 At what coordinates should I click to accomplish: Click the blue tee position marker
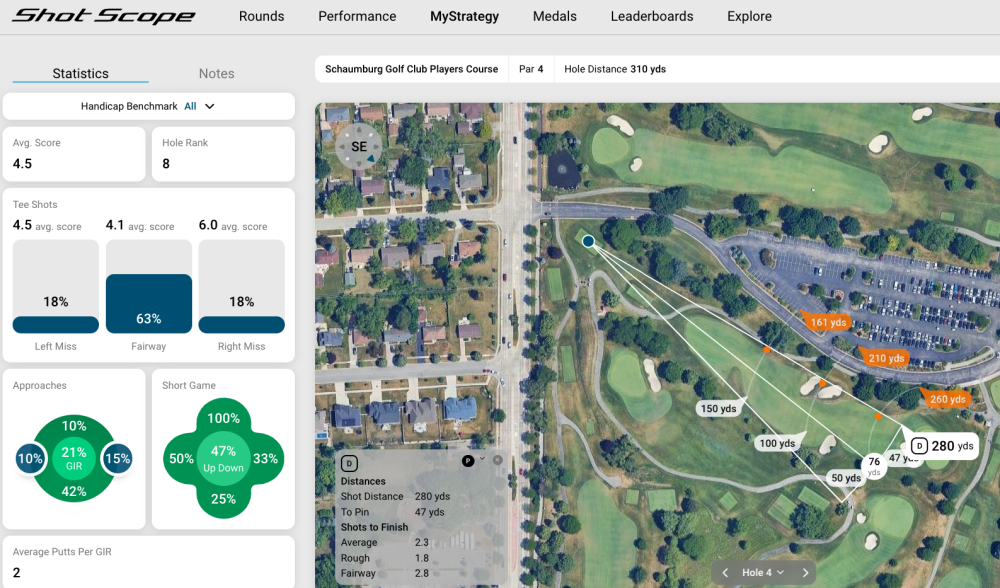tap(588, 241)
